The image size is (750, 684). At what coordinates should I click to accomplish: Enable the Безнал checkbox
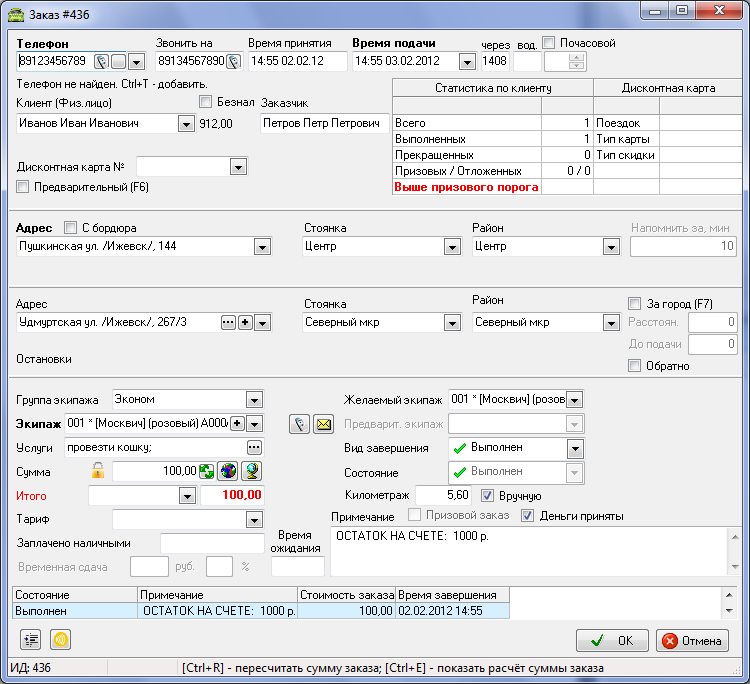[206, 102]
